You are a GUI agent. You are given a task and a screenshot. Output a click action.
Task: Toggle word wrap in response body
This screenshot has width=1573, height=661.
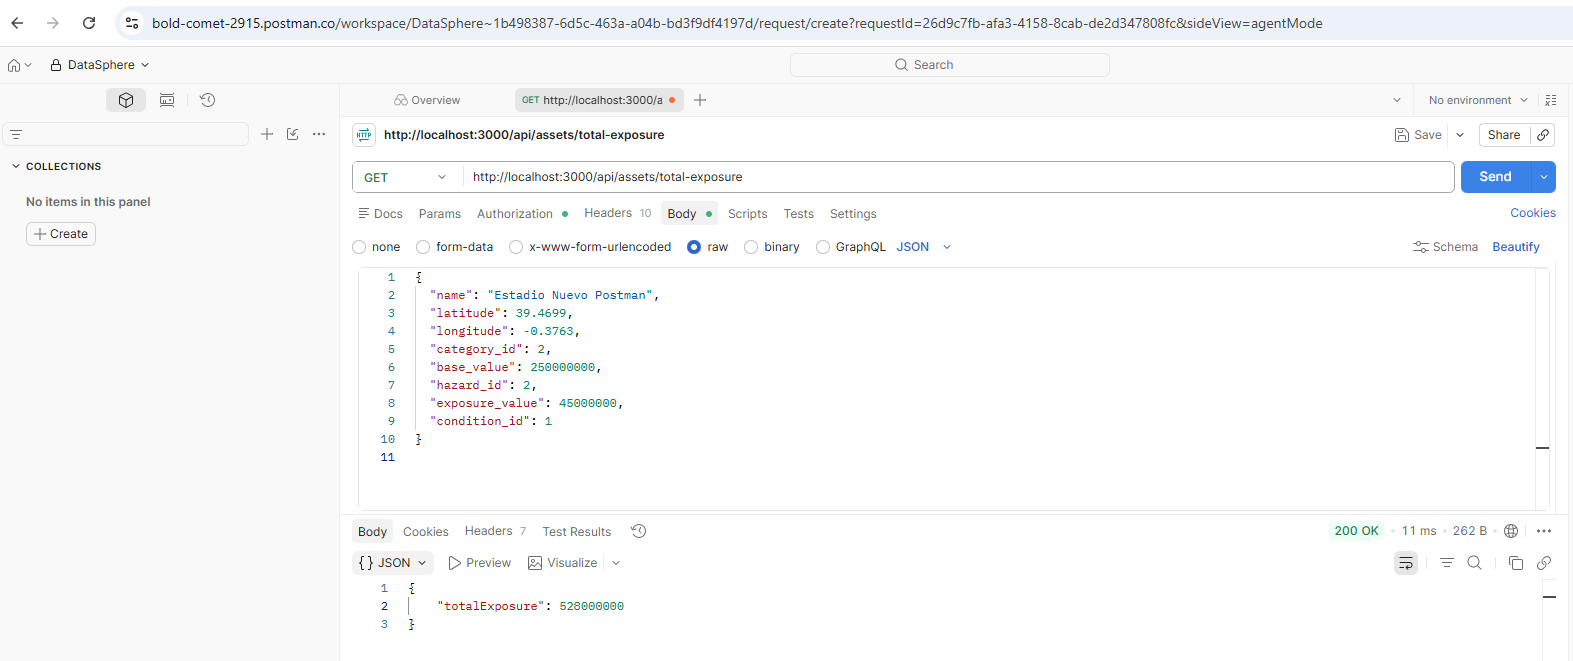coord(1406,563)
